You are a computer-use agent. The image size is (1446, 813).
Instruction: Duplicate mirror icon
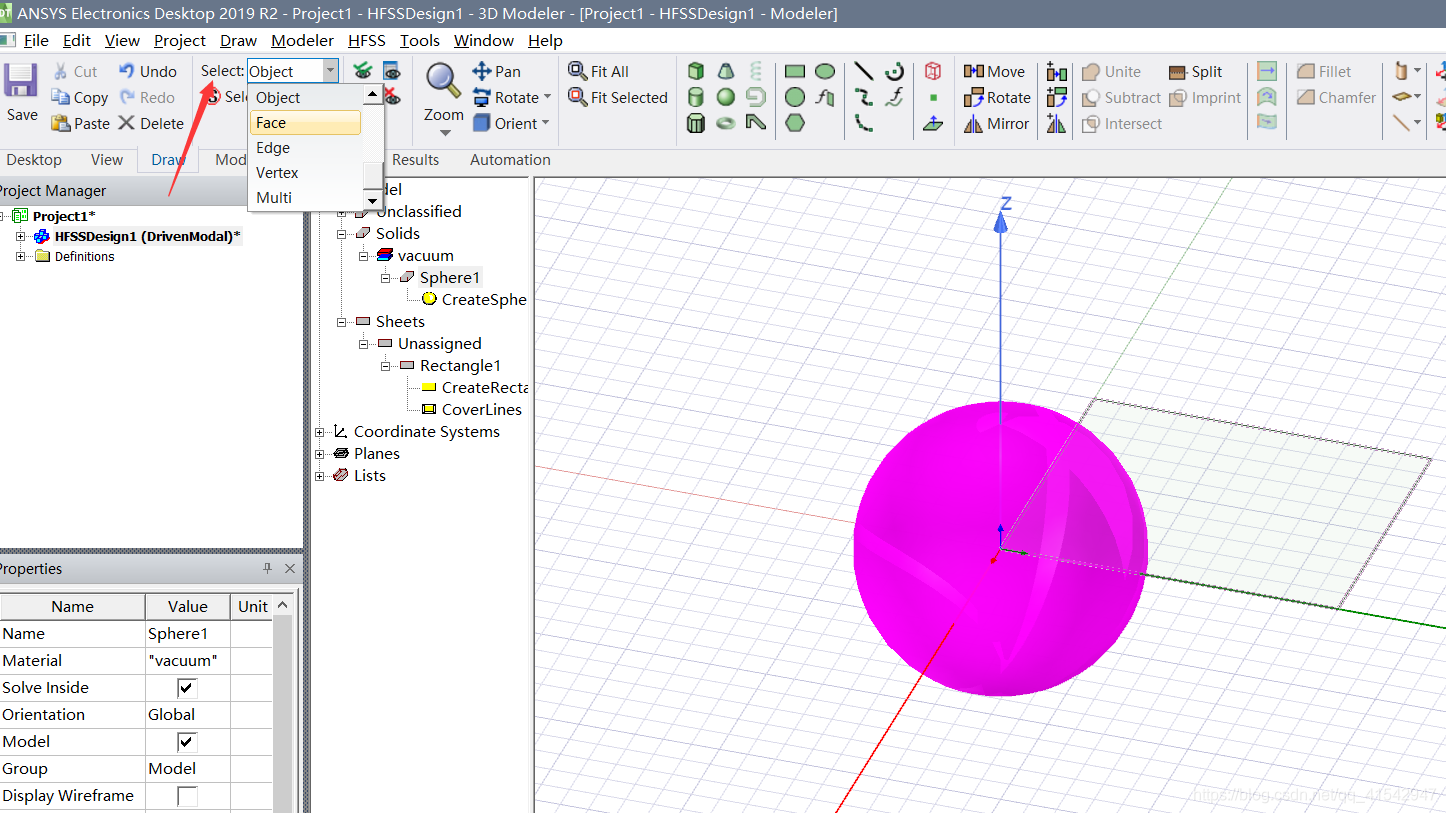1056,123
